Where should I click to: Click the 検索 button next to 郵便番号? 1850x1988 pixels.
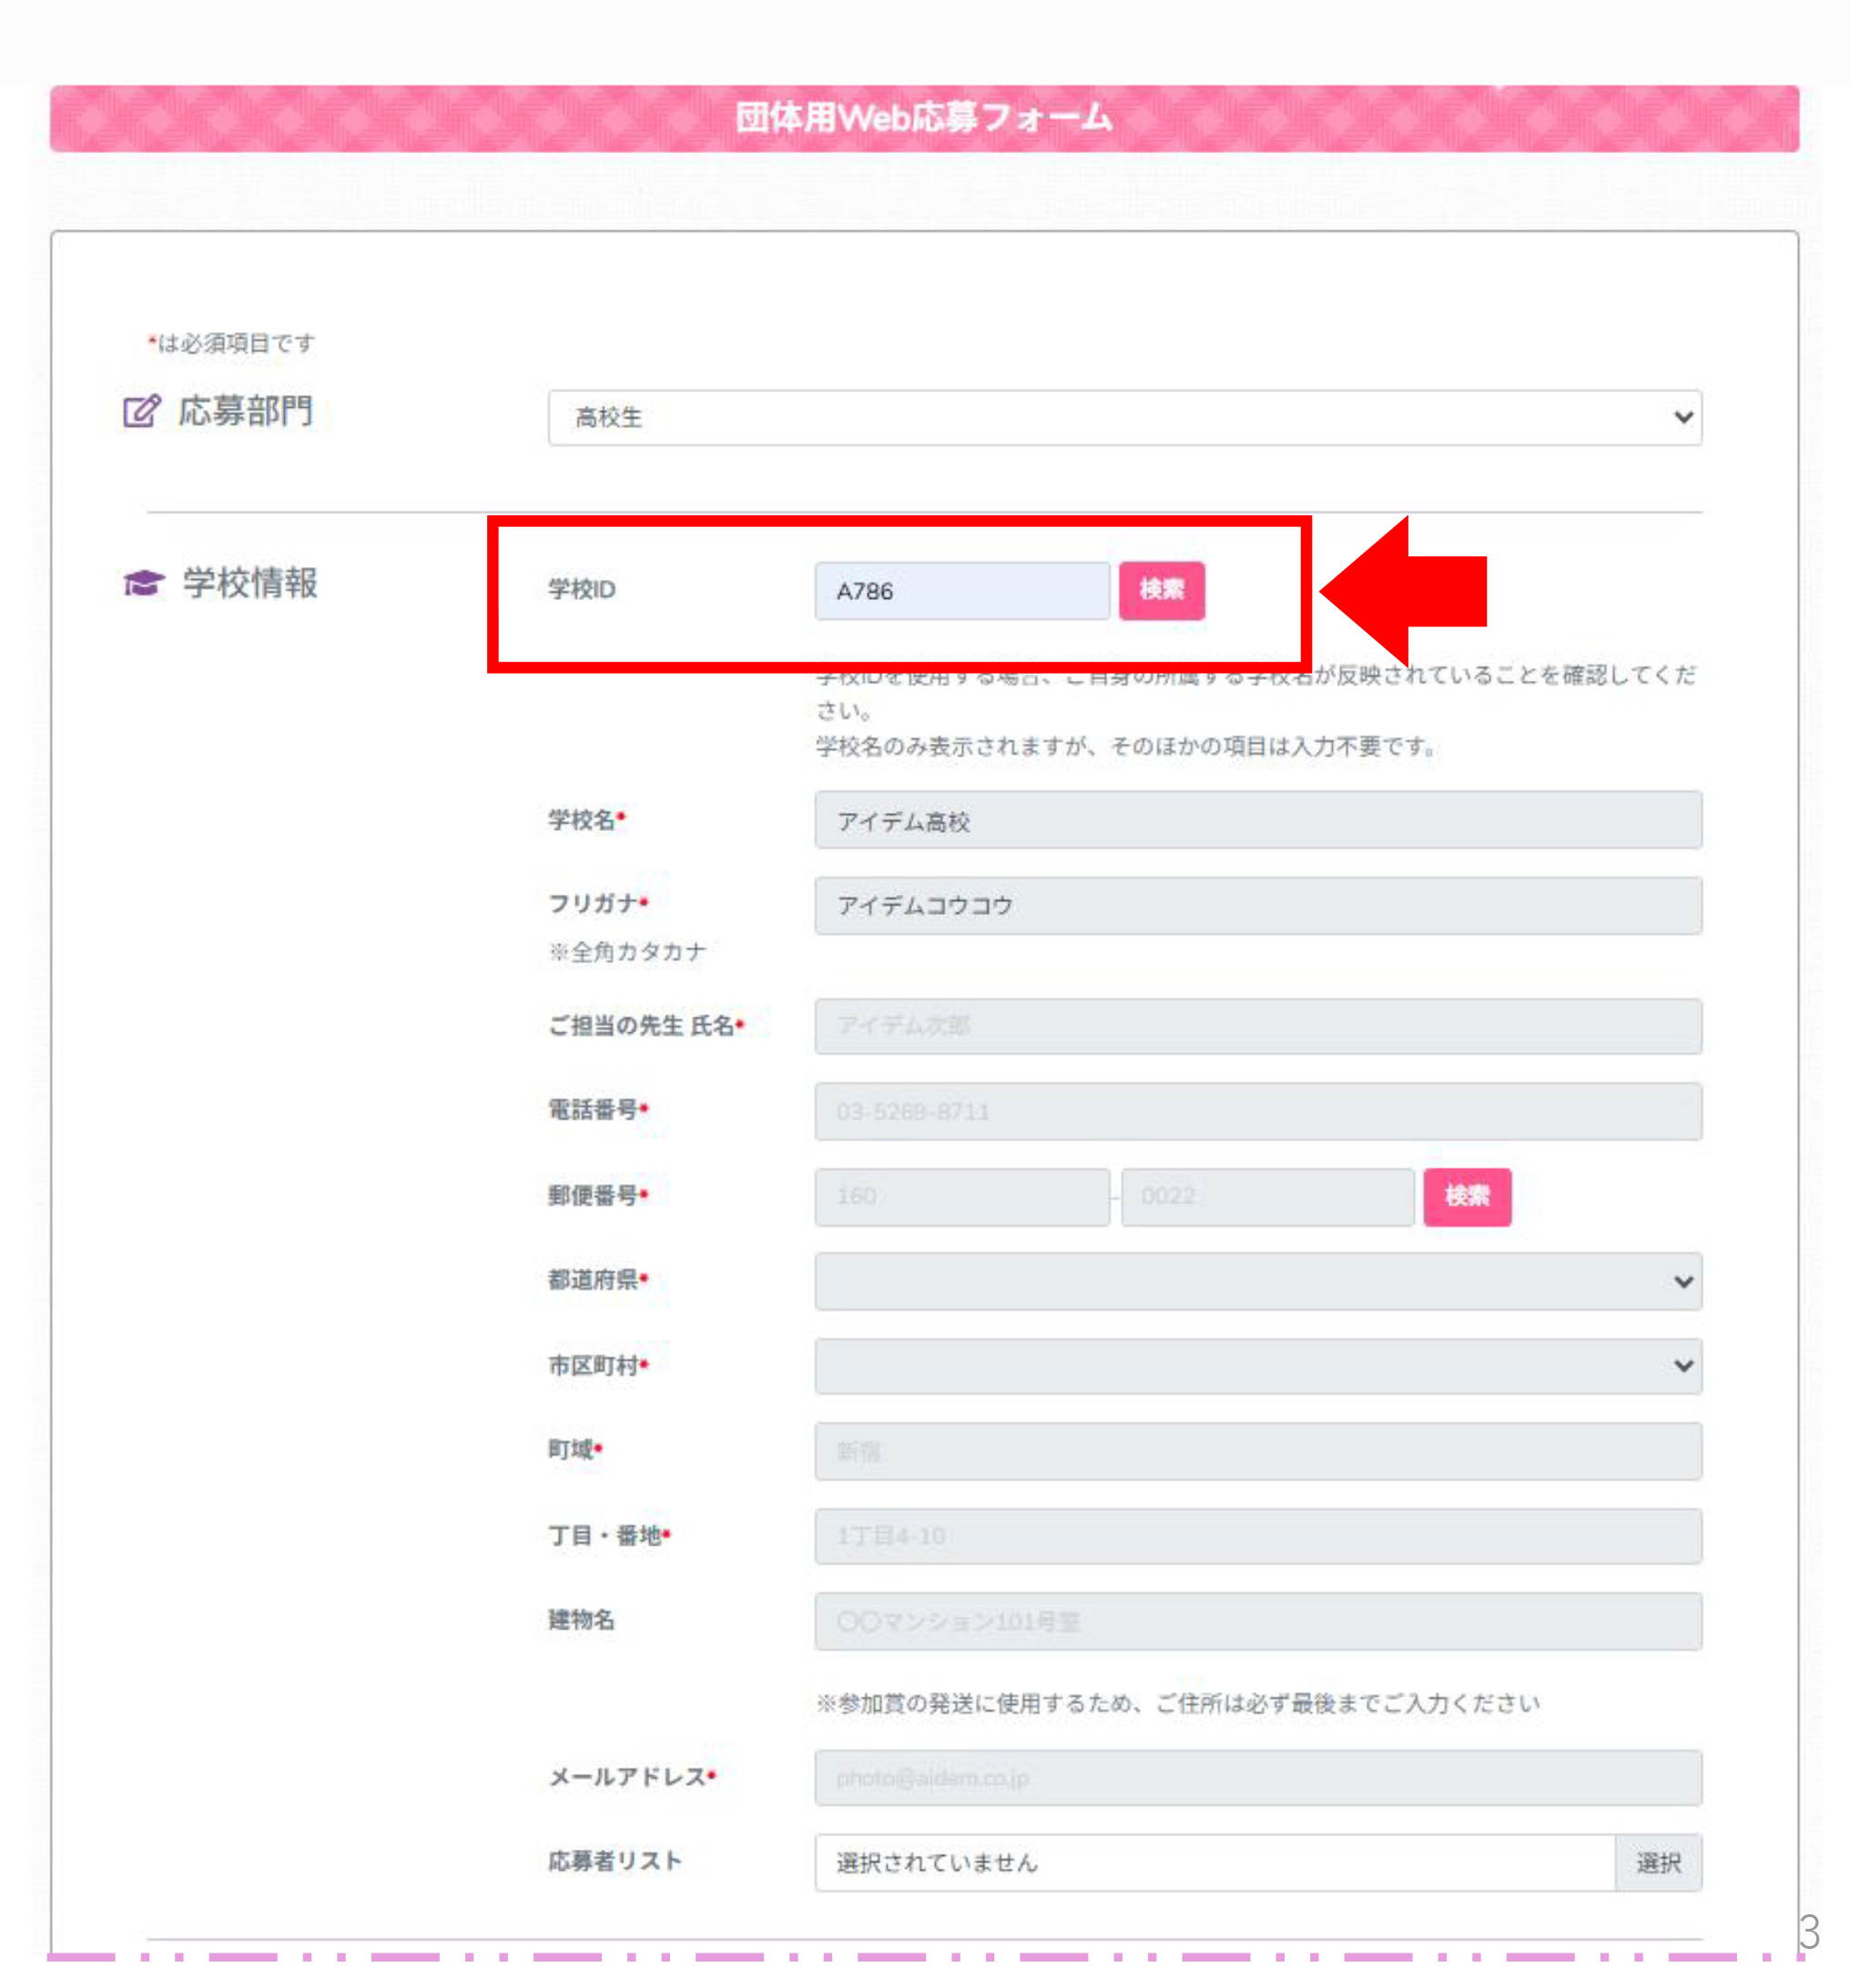point(1466,1196)
